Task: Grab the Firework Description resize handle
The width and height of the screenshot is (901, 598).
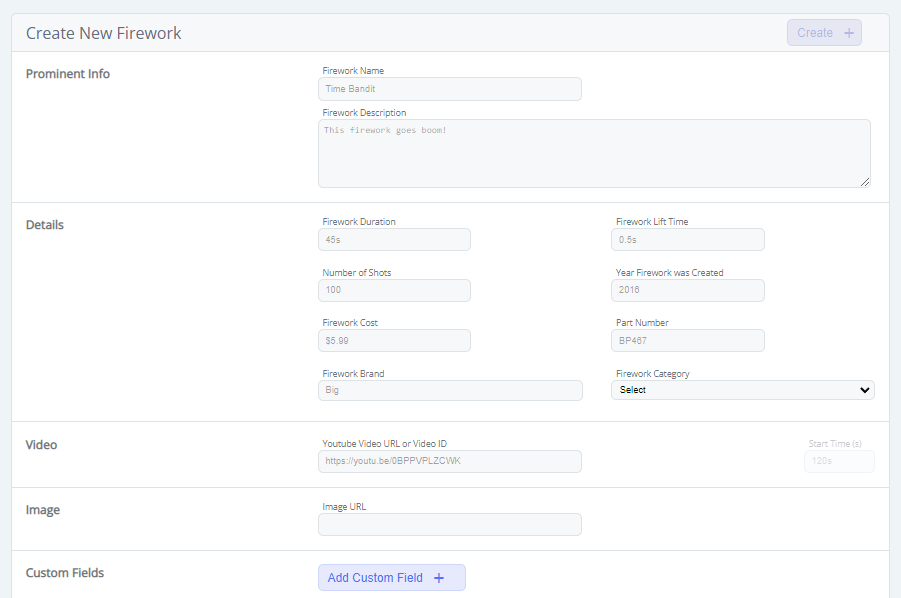Action: coord(864,181)
